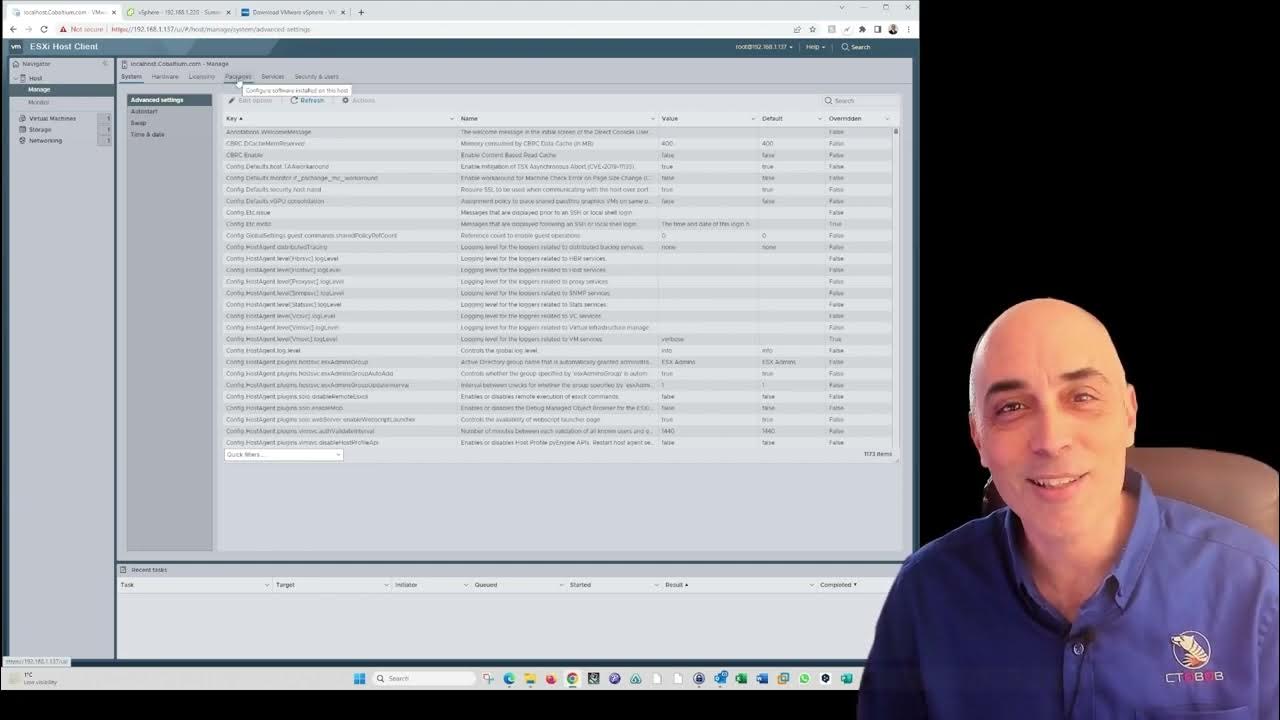Open Windows Start menu

359,678
